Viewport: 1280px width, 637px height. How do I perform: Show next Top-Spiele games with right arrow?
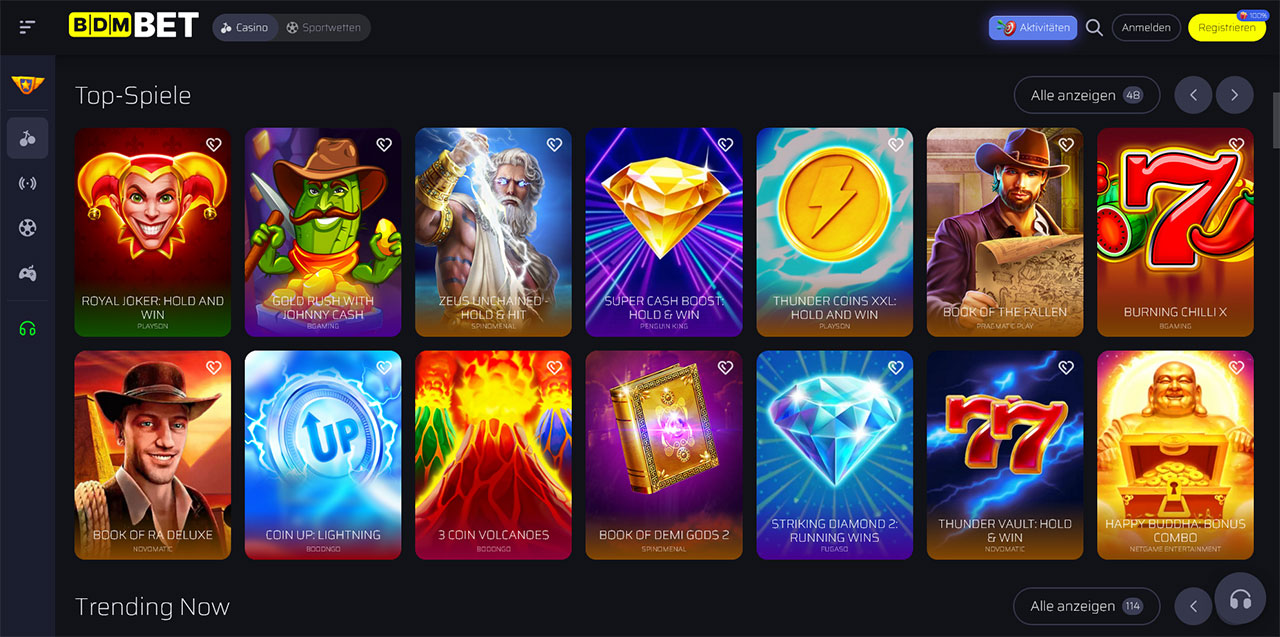point(1235,95)
